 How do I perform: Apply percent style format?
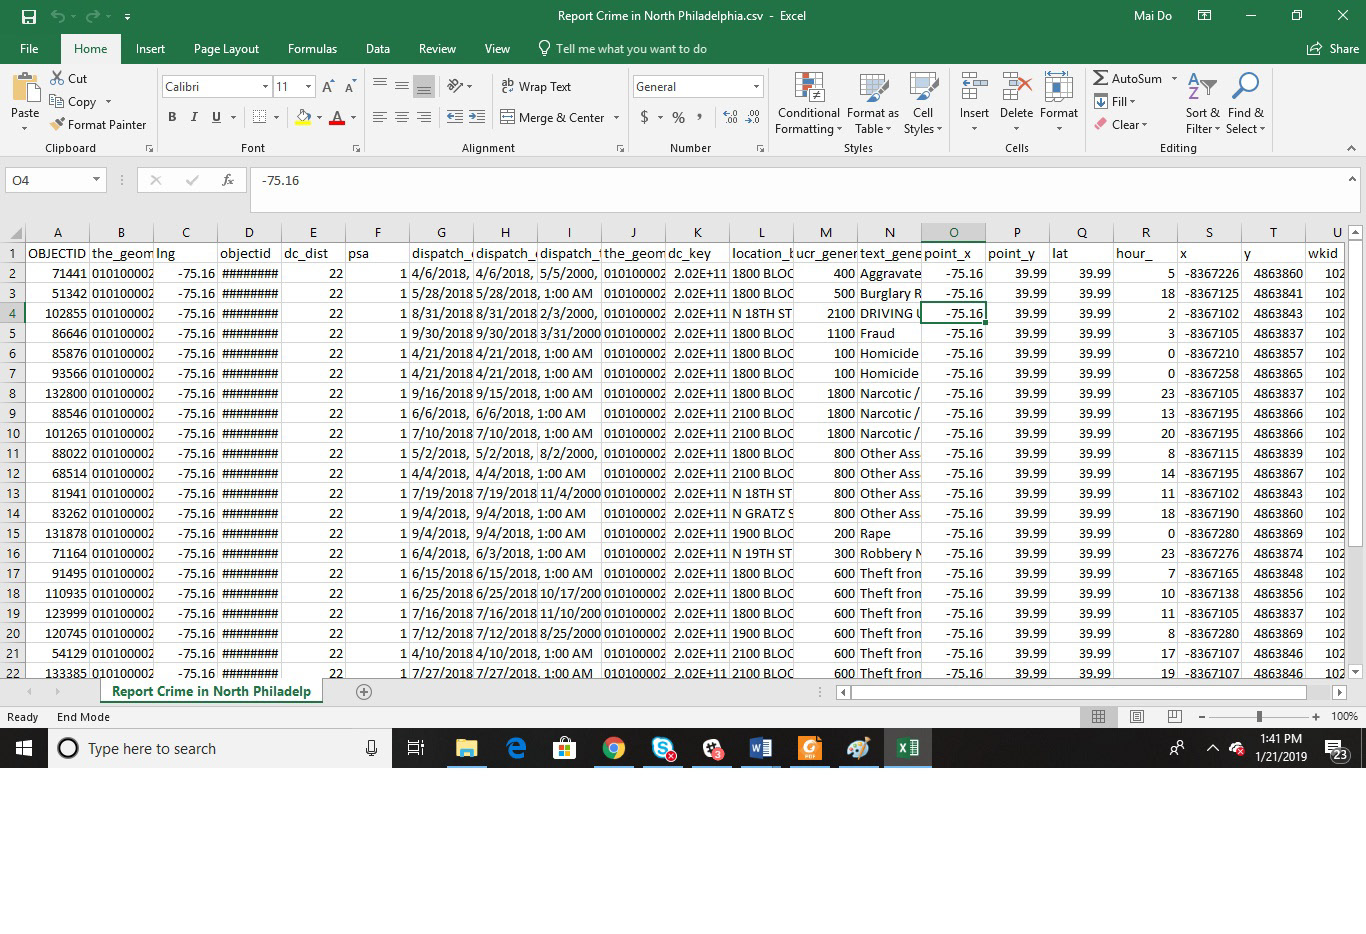point(678,117)
